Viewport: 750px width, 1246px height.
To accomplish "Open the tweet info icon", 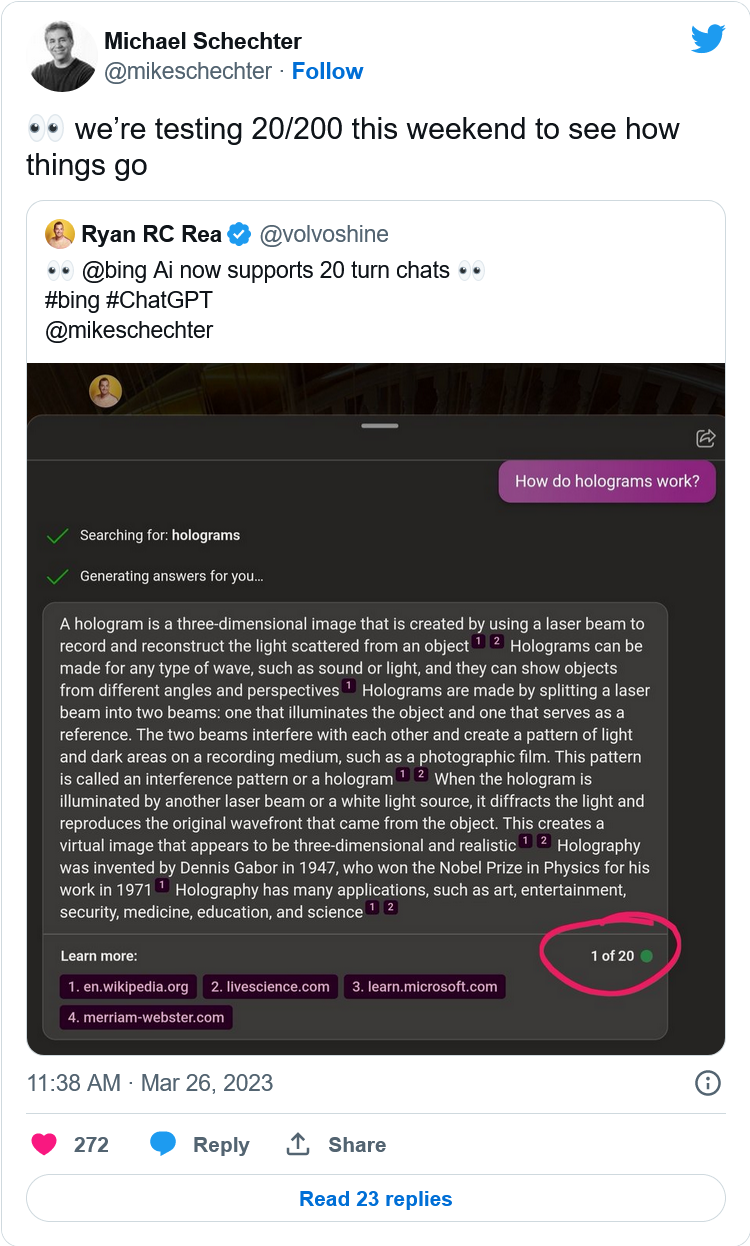I will pyautogui.click(x=708, y=1083).
